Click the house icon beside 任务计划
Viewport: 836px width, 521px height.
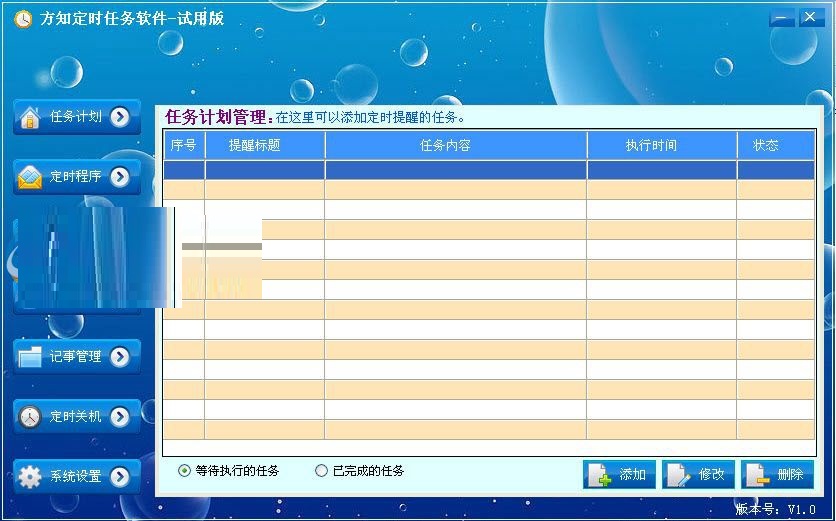tap(30, 117)
